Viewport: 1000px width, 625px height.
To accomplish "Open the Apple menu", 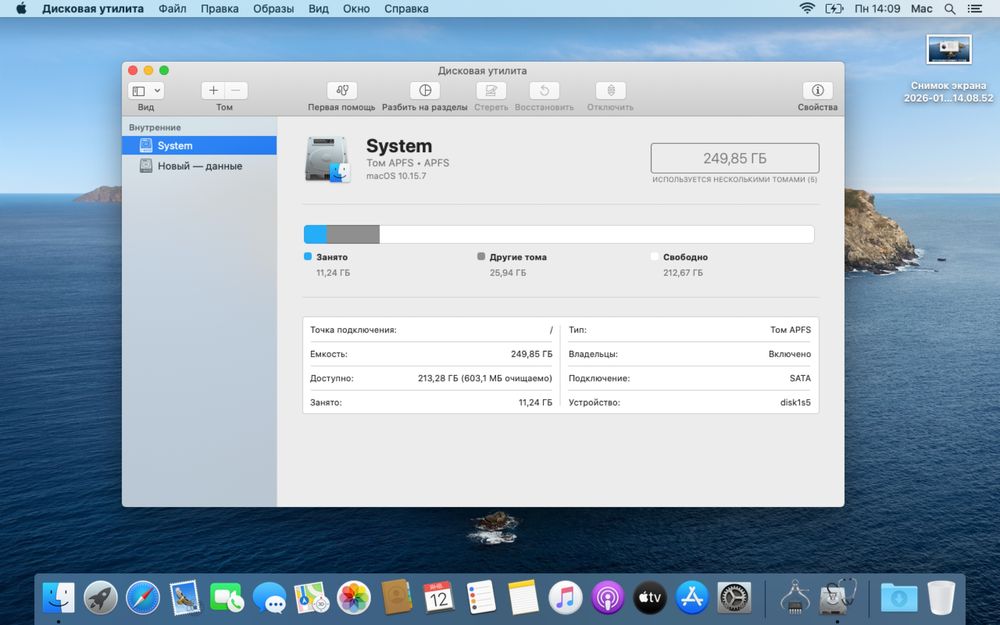I will [21, 9].
